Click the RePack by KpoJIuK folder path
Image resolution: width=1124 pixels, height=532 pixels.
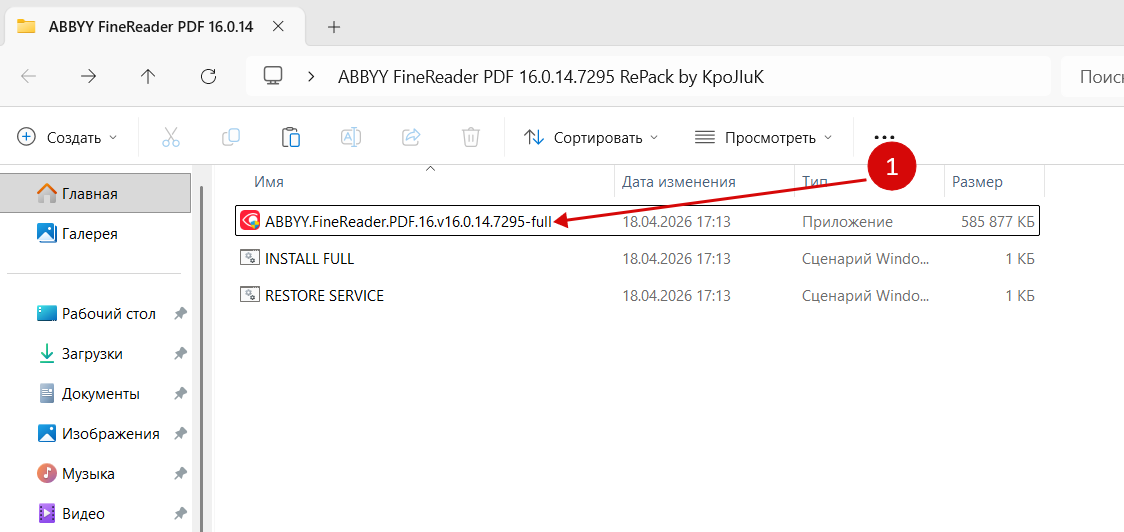click(x=551, y=77)
